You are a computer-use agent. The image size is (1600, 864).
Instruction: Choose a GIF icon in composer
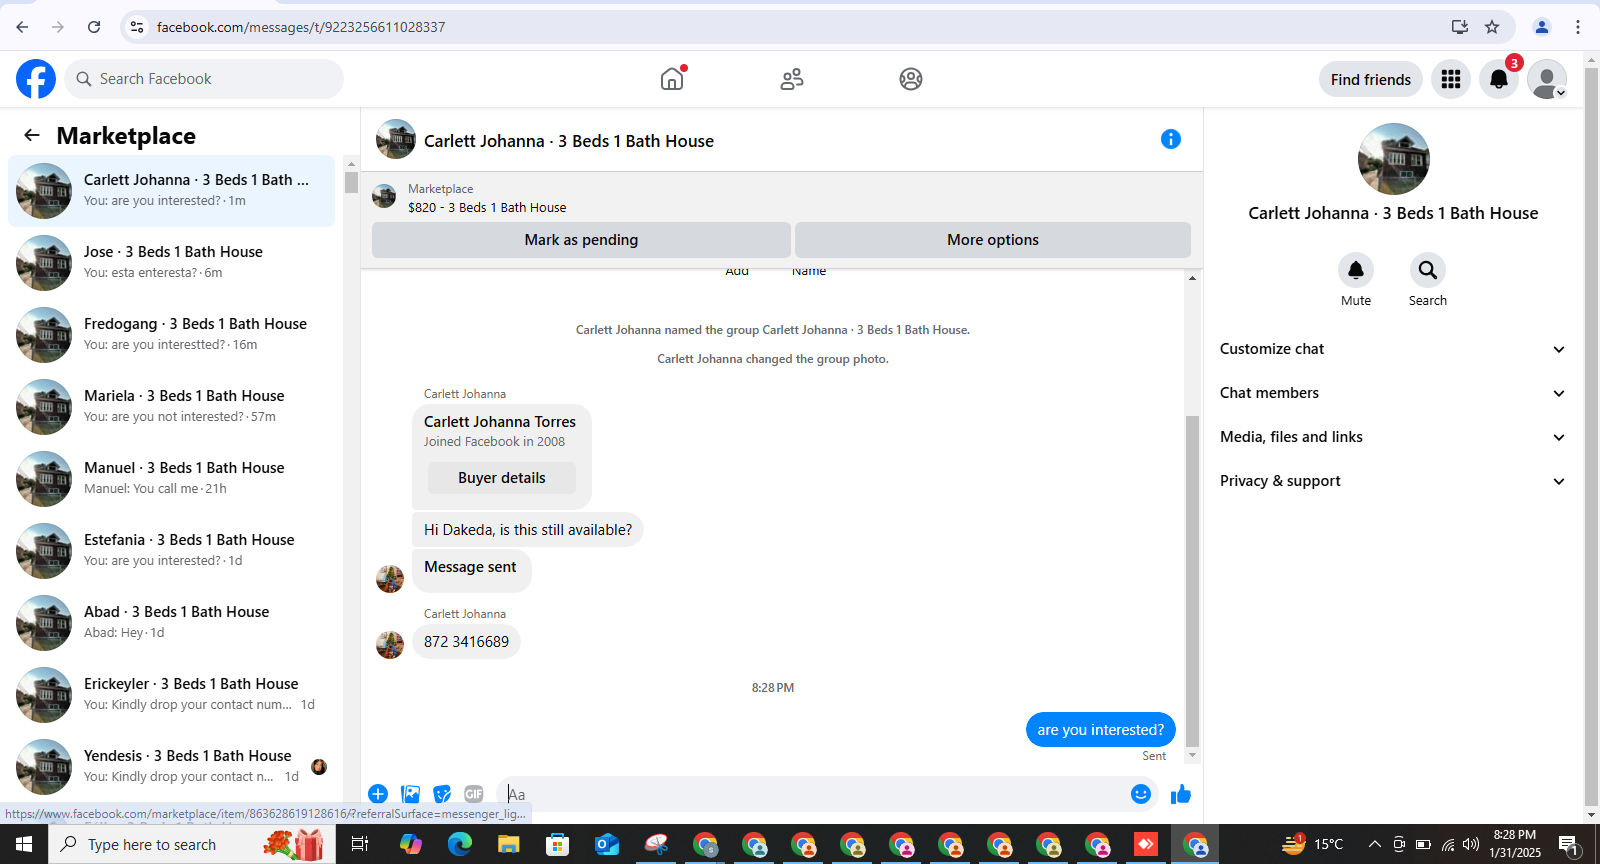(x=474, y=794)
